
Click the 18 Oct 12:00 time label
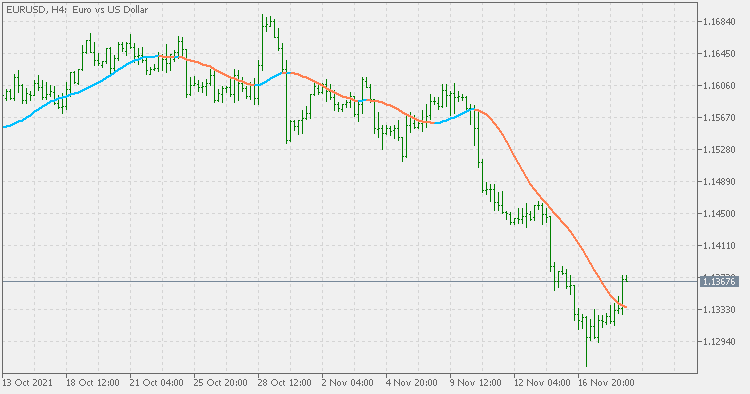click(93, 383)
